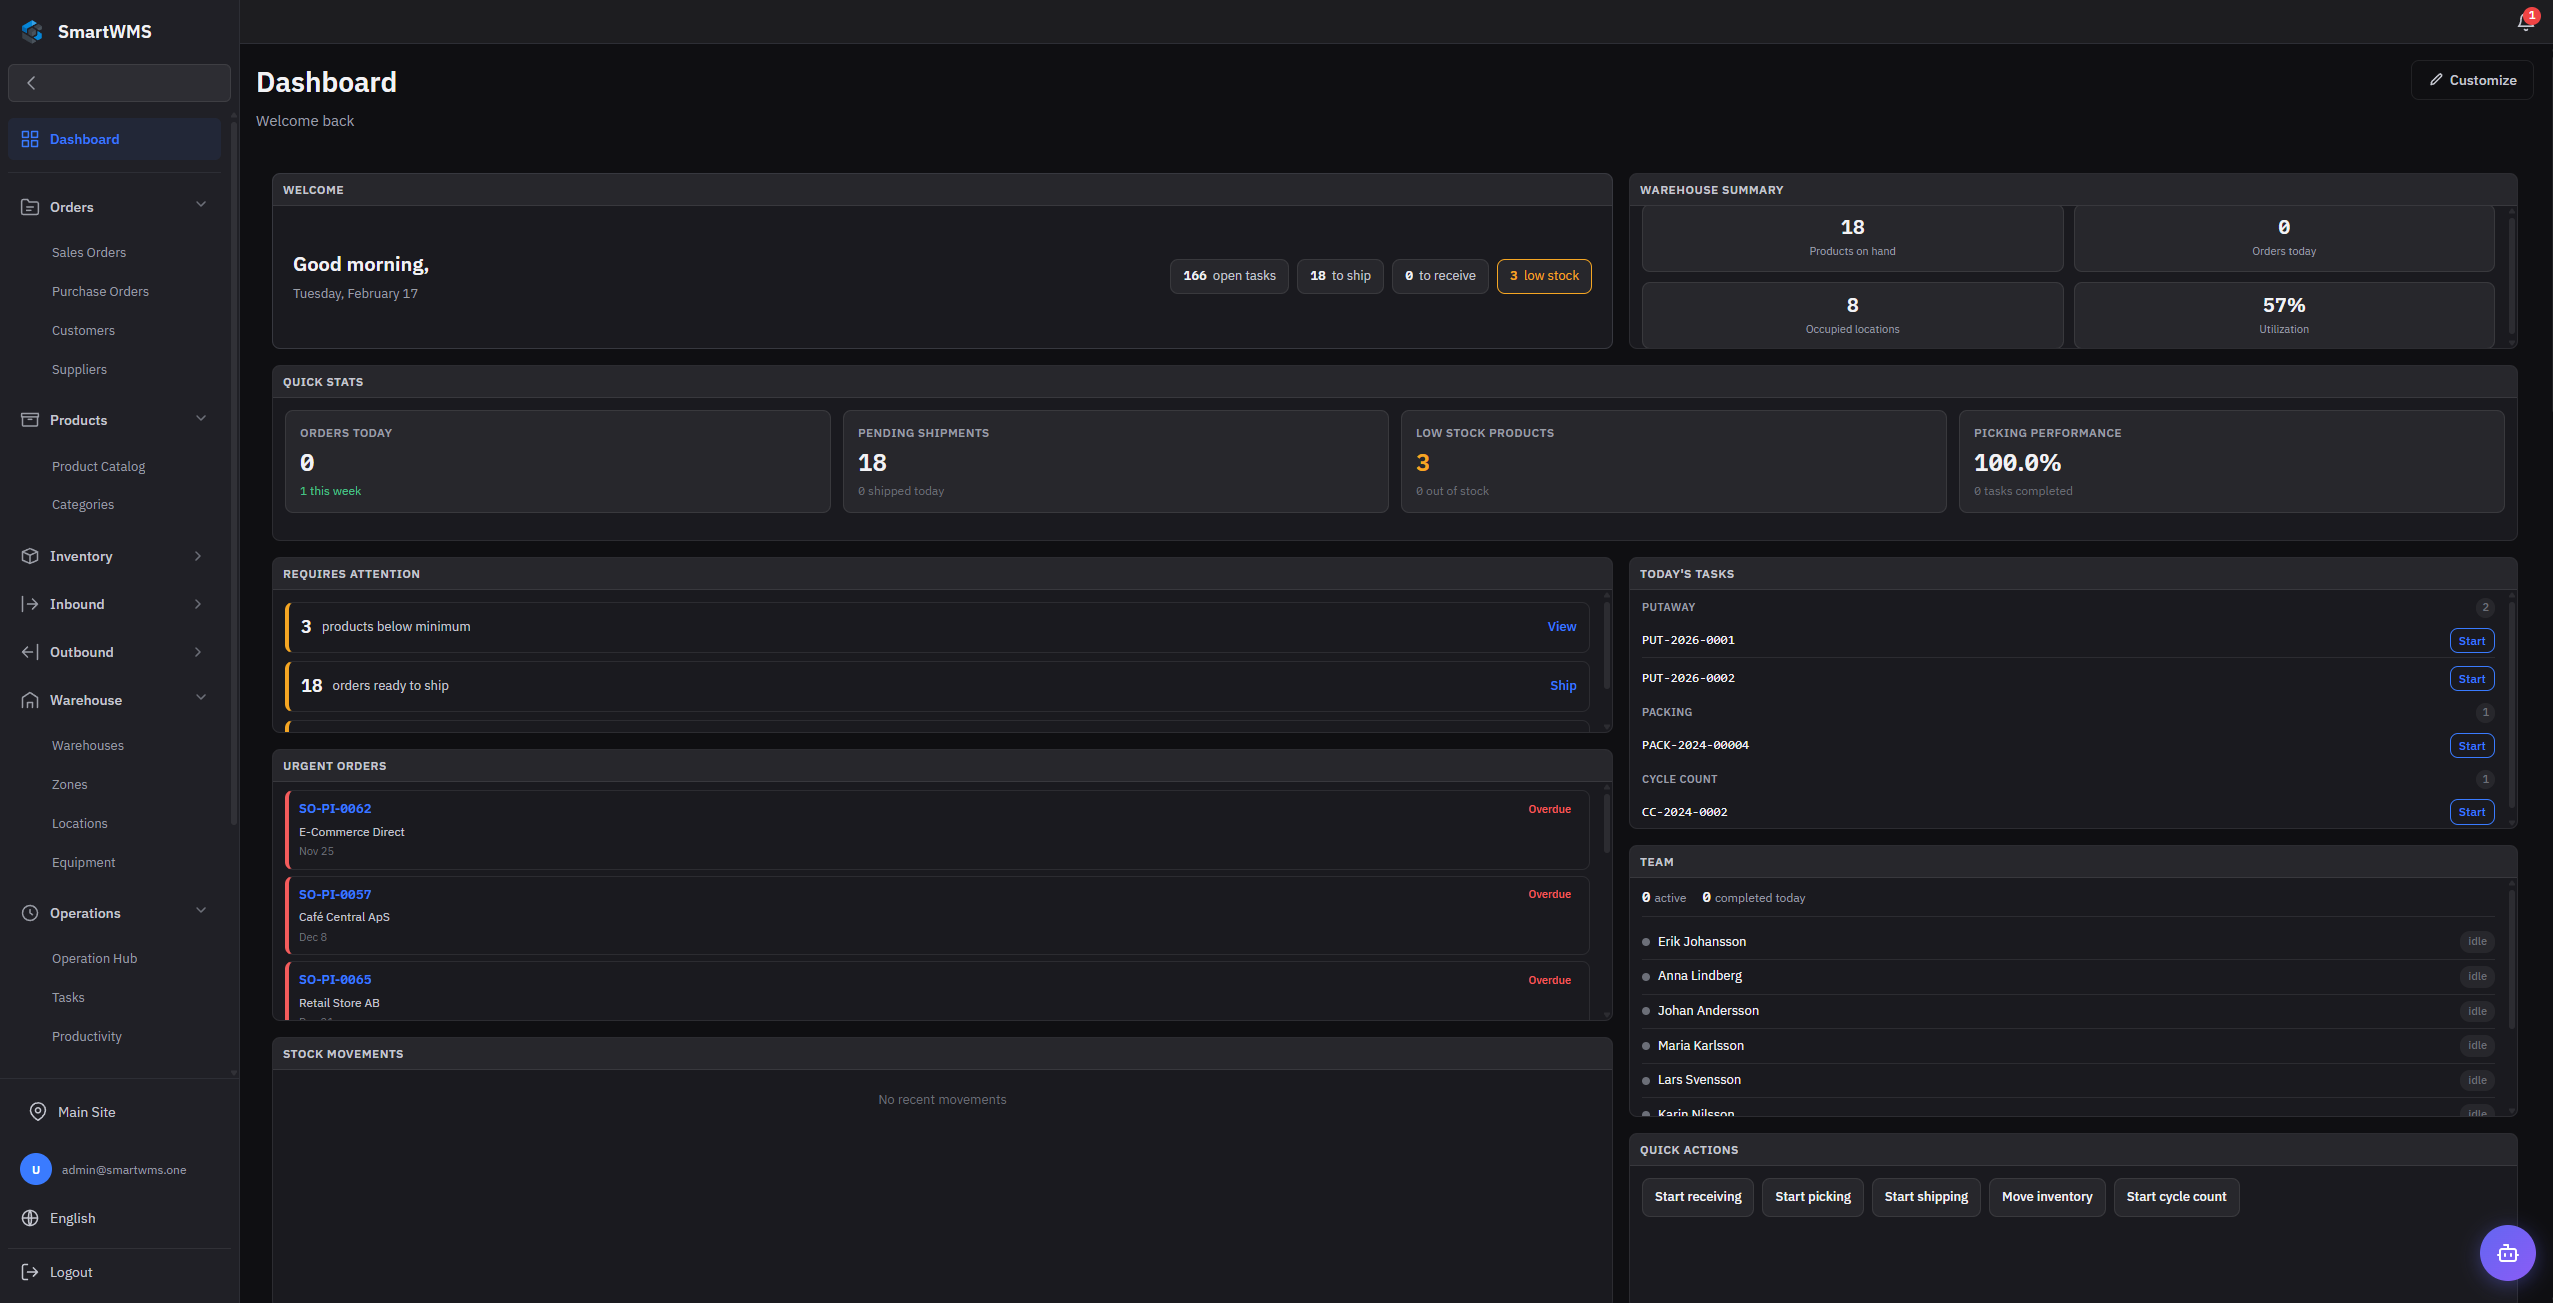Collapse the Orders section chevron
The width and height of the screenshot is (2553, 1303).
point(201,205)
